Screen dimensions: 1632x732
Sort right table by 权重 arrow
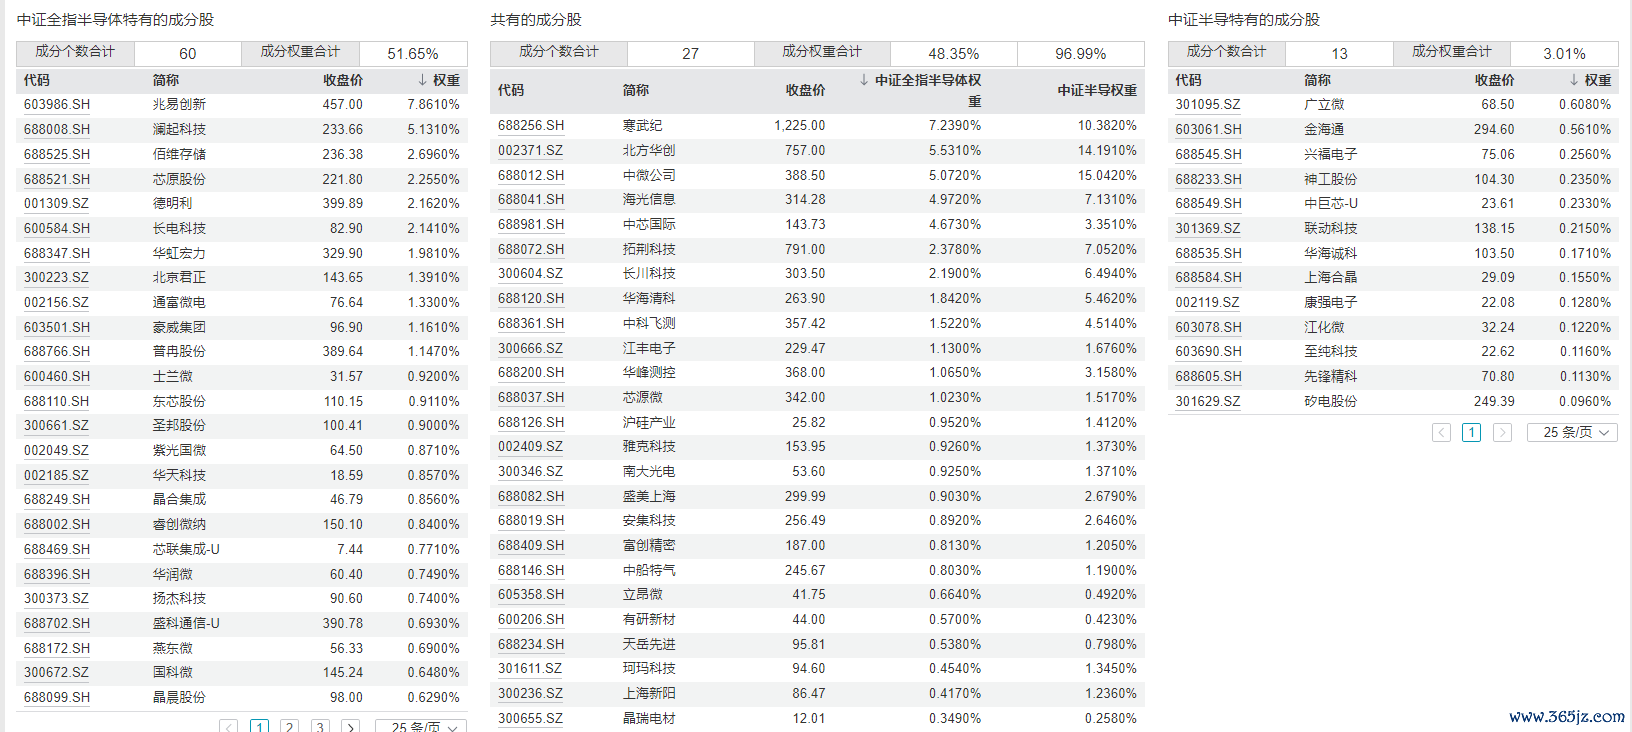pyautogui.click(x=1574, y=80)
